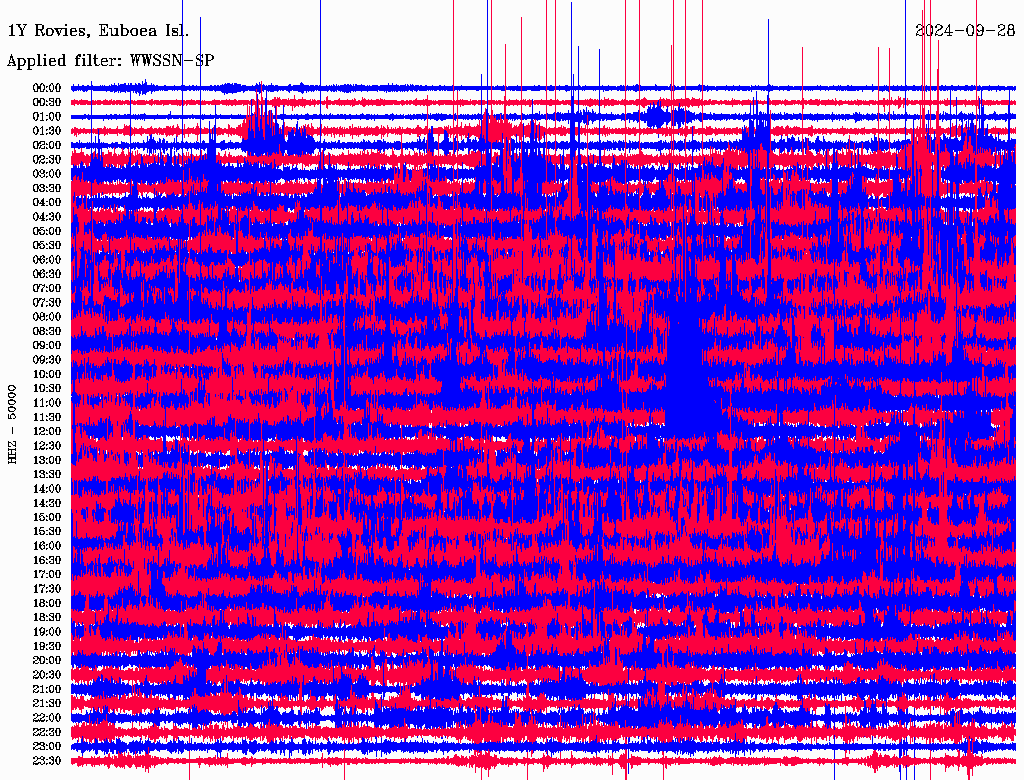Viewport: 1024px width, 780px height.
Task: Click the 13:30 time label
Action: click(47, 474)
